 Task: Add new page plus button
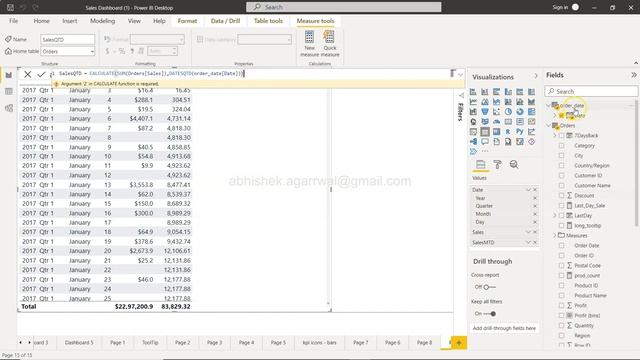click(x=459, y=343)
